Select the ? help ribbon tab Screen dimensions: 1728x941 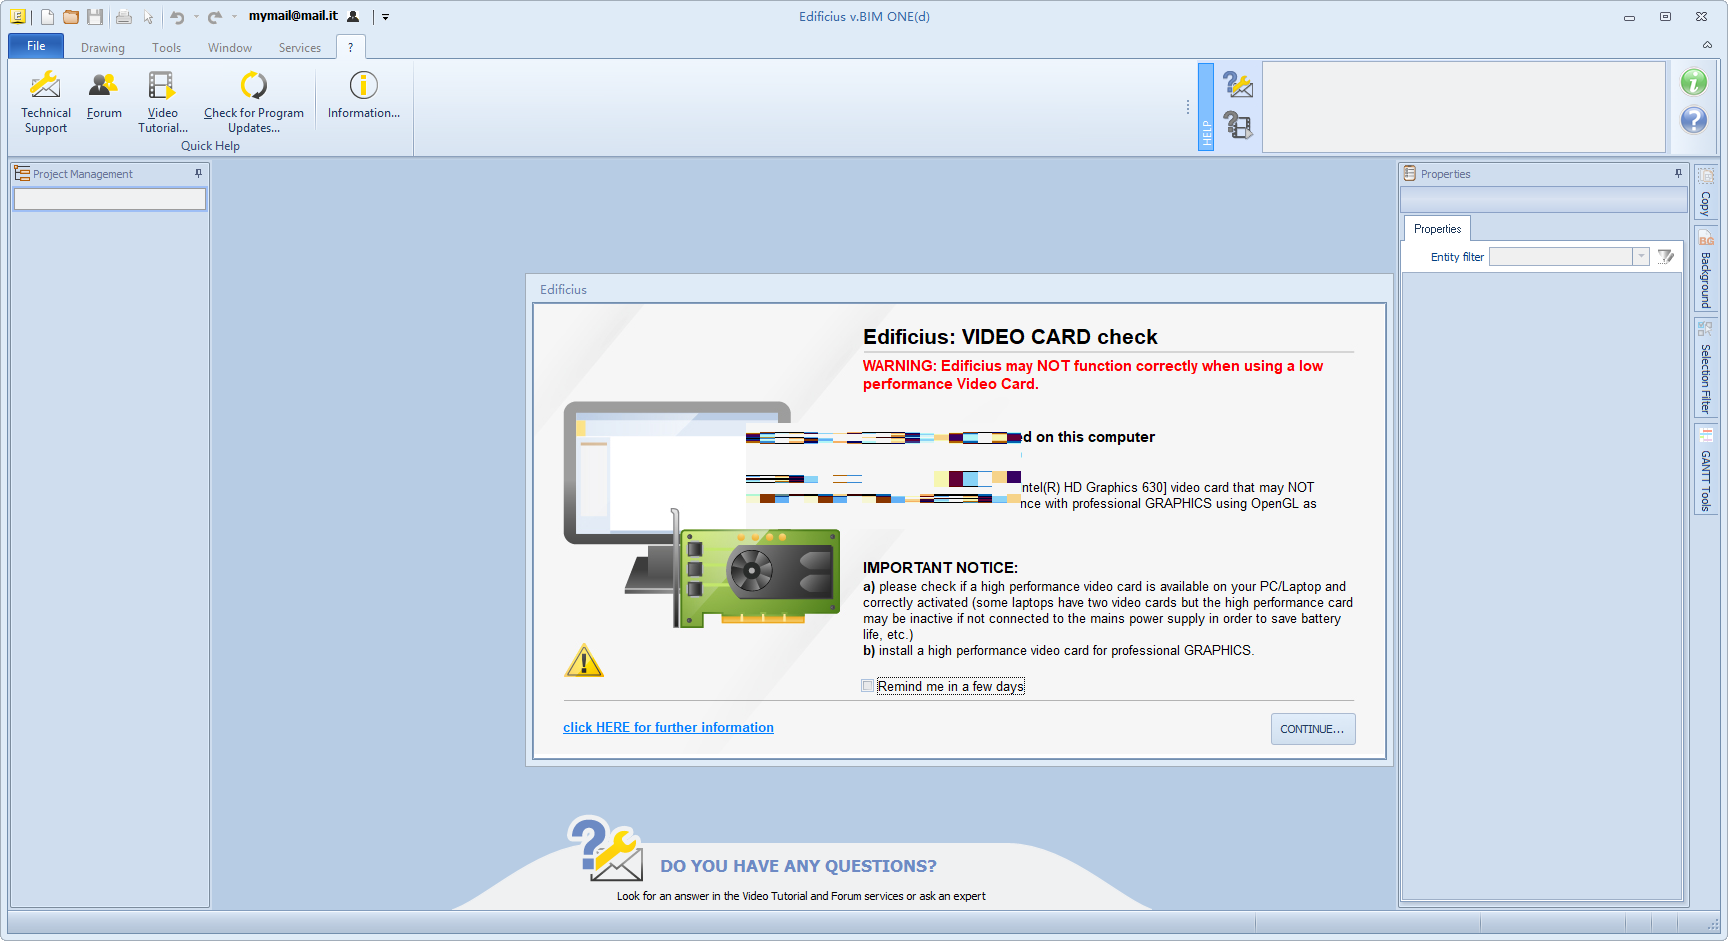coord(350,47)
